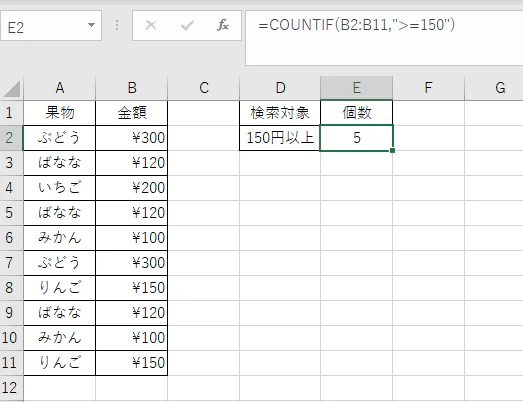
Task: Click cell D1 containing 検索対象
Action: [280, 113]
